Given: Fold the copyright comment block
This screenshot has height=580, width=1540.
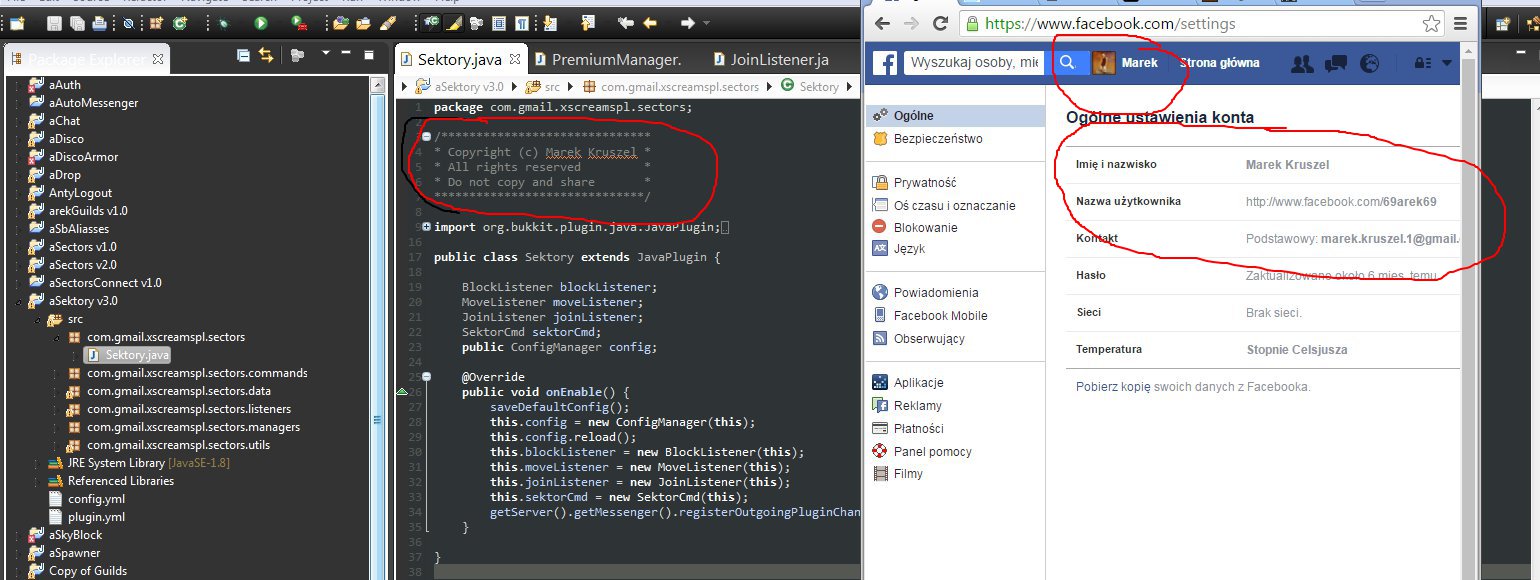Looking at the screenshot, I should click(427, 136).
